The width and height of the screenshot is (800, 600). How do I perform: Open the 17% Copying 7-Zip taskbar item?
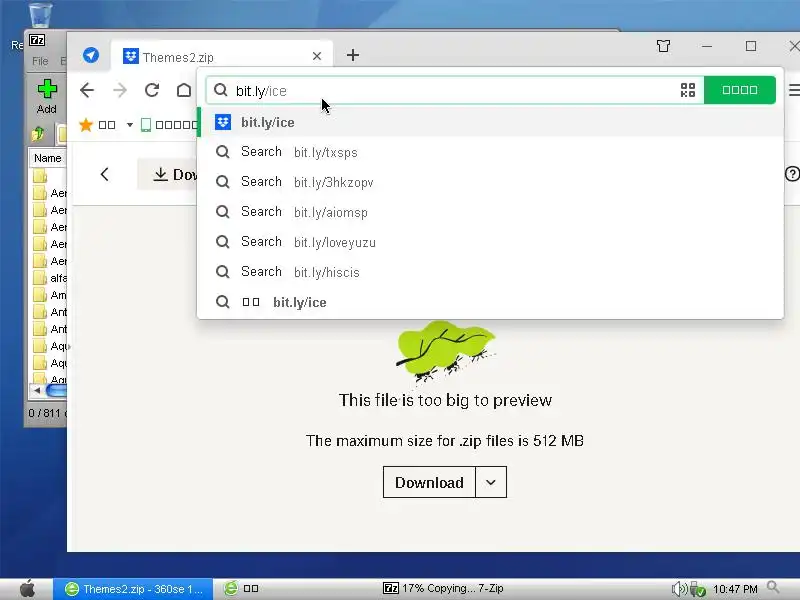pos(443,589)
